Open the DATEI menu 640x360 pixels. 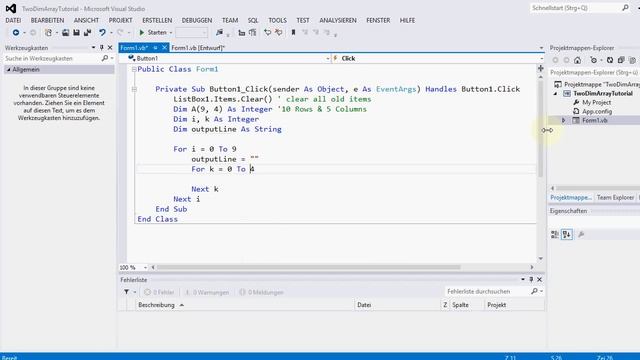tap(13, 20)
